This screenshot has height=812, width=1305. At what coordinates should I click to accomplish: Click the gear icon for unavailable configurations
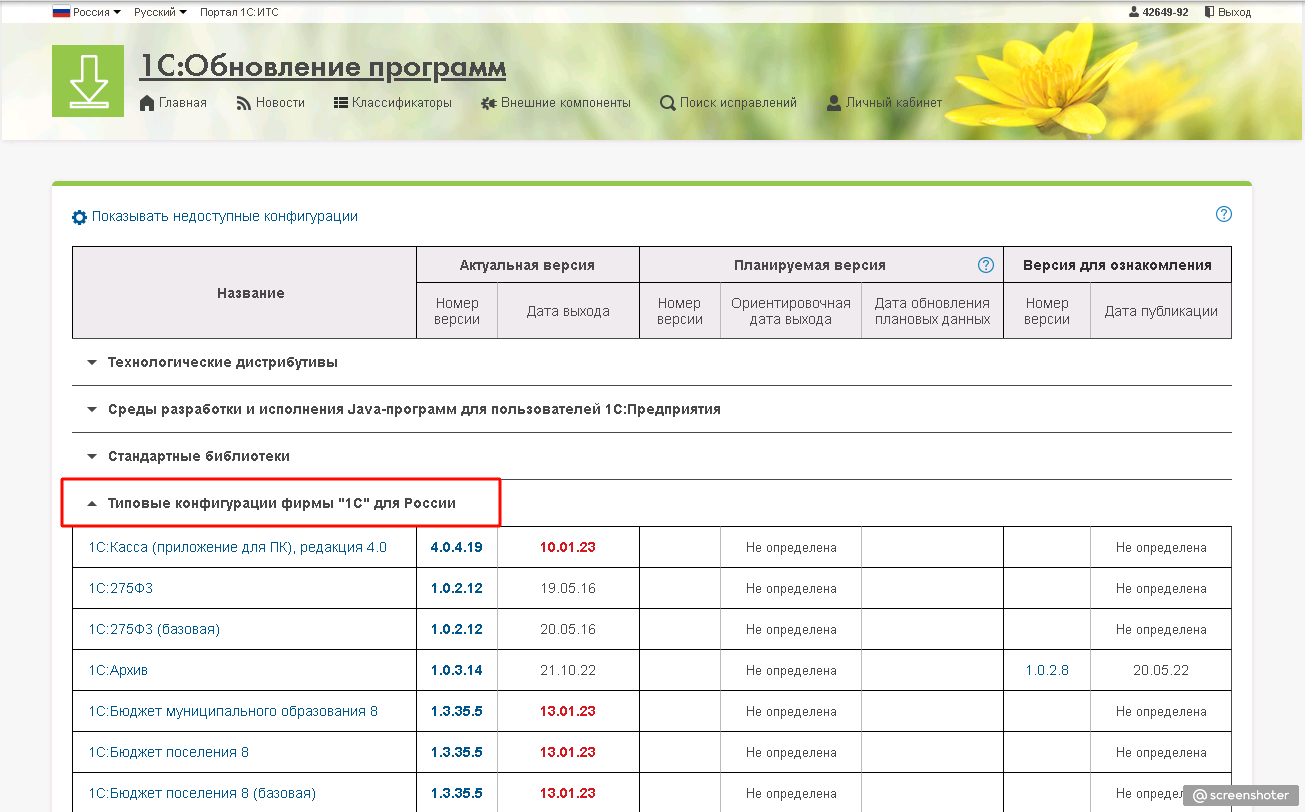pos(80,217)
